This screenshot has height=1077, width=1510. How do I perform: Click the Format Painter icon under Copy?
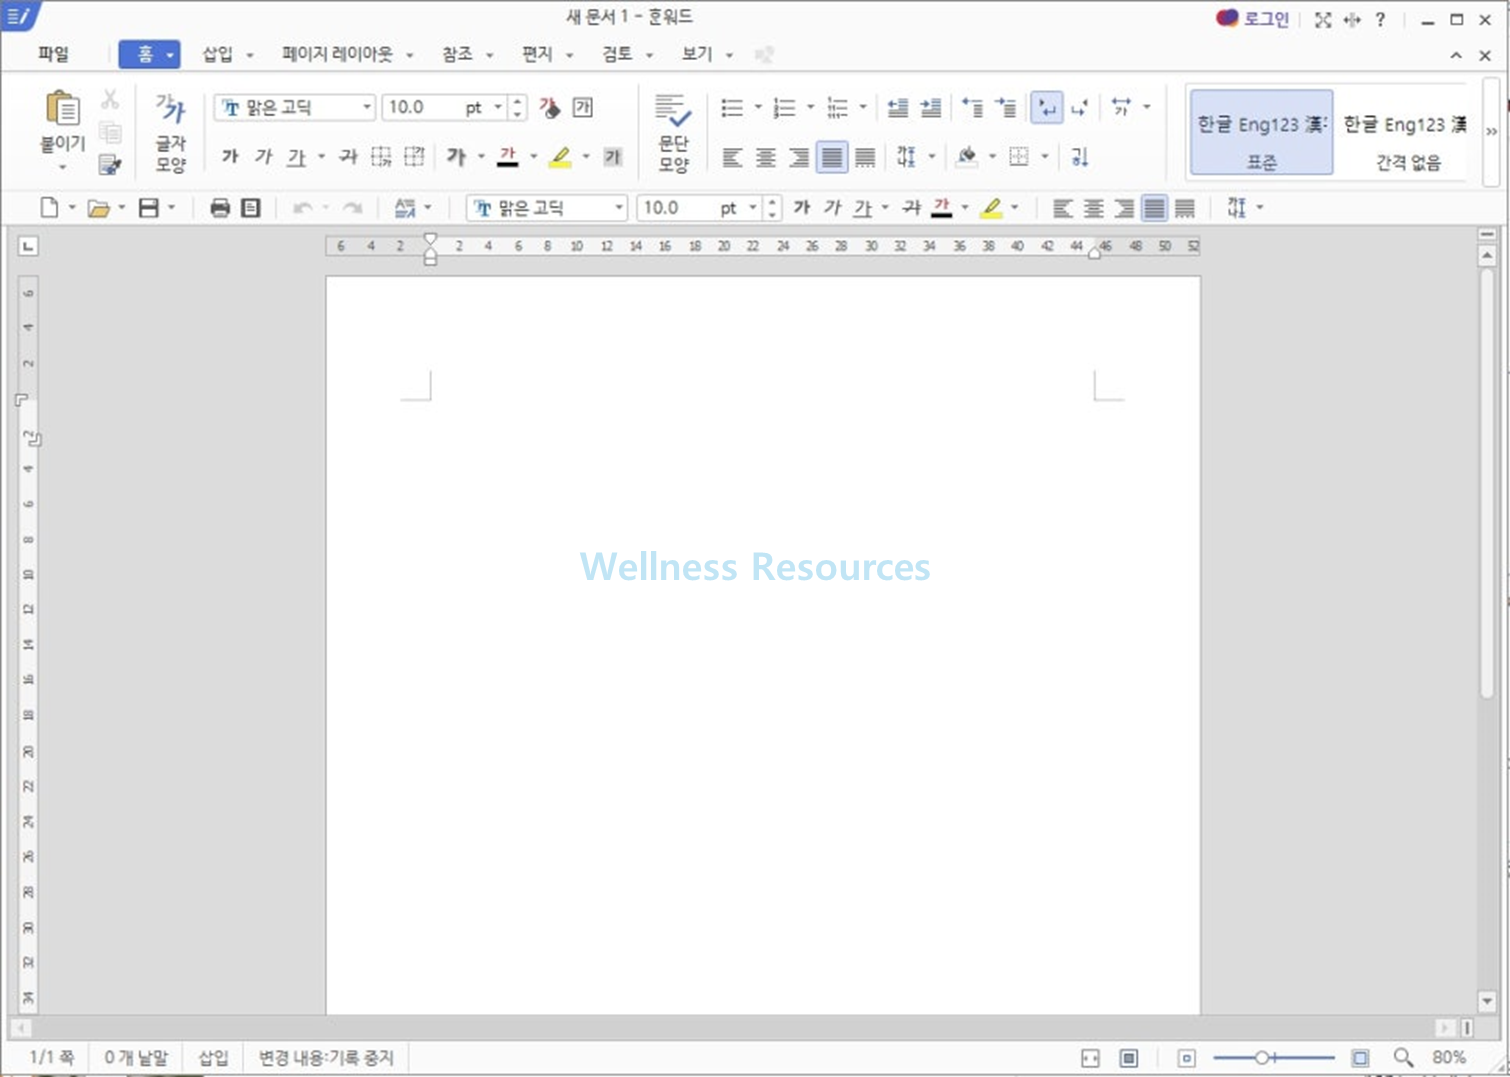point(110,164)
